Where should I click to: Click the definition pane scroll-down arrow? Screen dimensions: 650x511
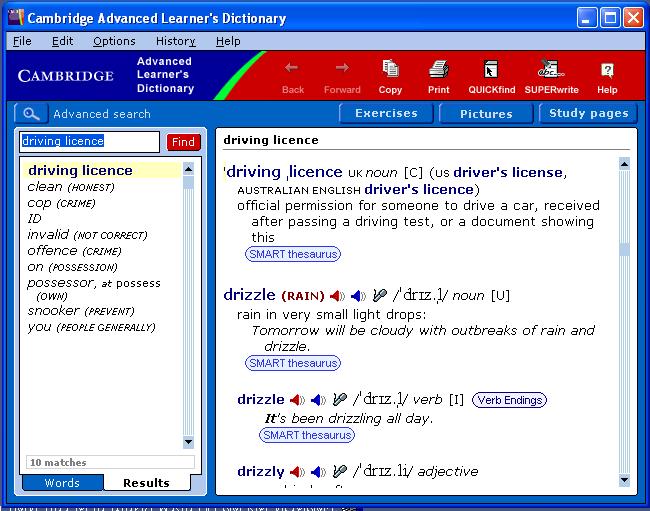[624, 480]
